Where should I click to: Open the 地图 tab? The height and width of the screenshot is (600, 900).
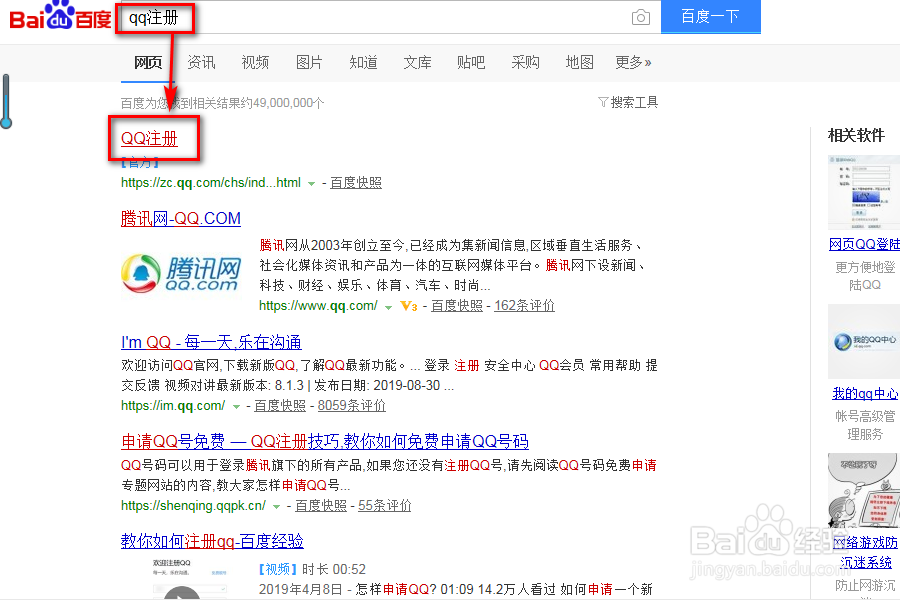(x=579, y=62)
